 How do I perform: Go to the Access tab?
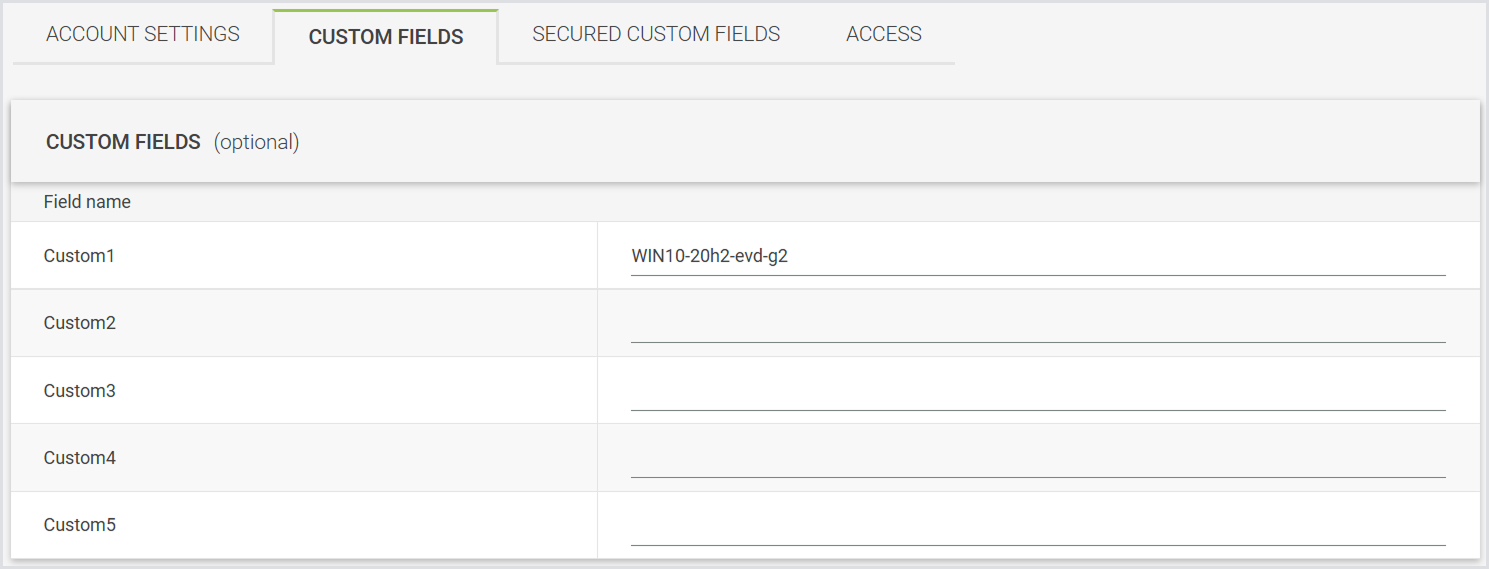point(884,34)
